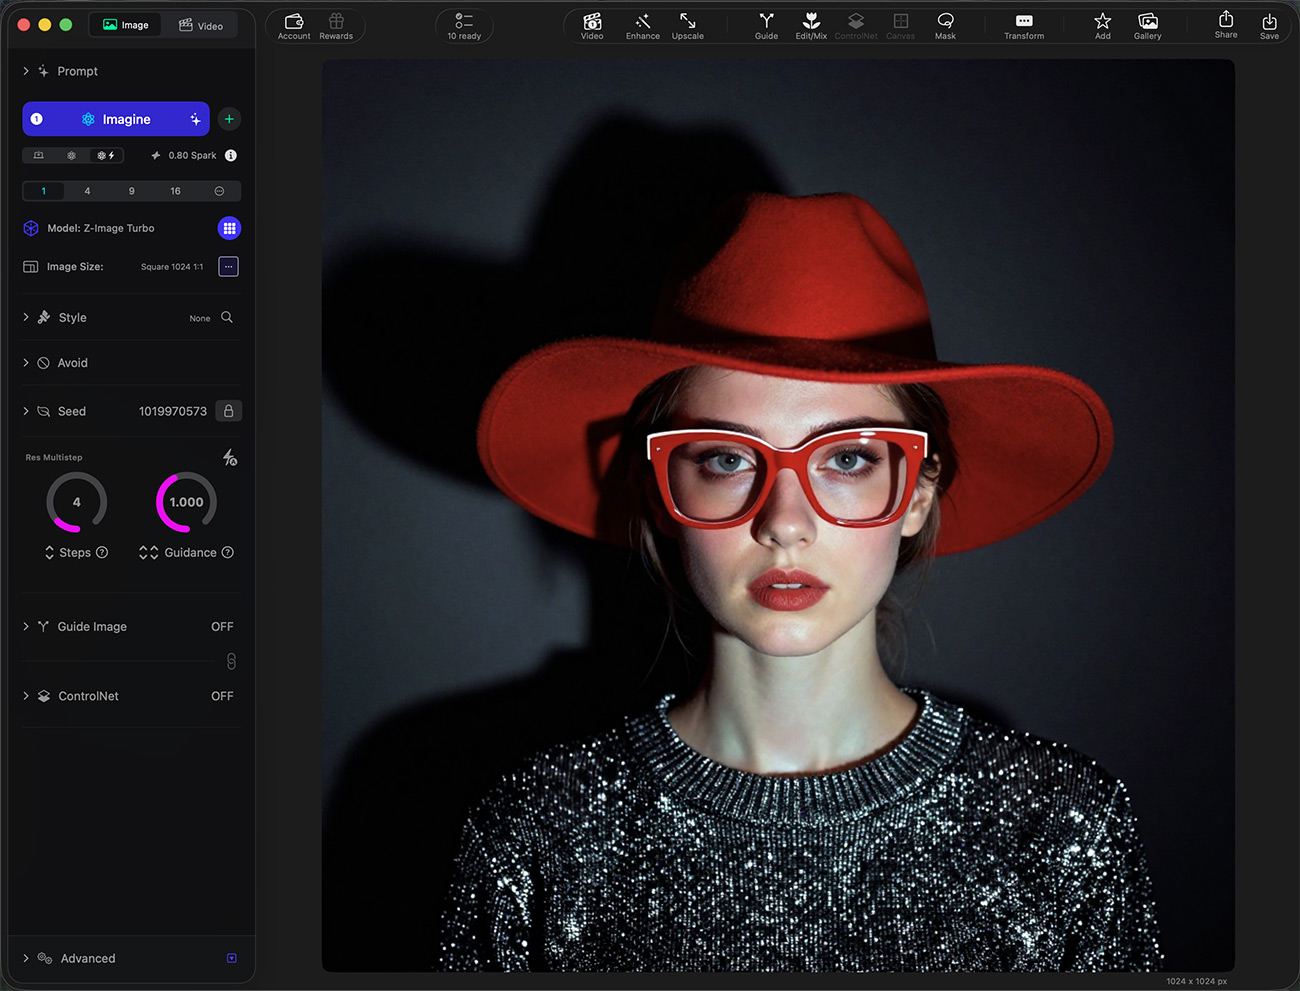Open the Upscale tool
This screenshot has height=991, width=1300.
pos(687,26)
